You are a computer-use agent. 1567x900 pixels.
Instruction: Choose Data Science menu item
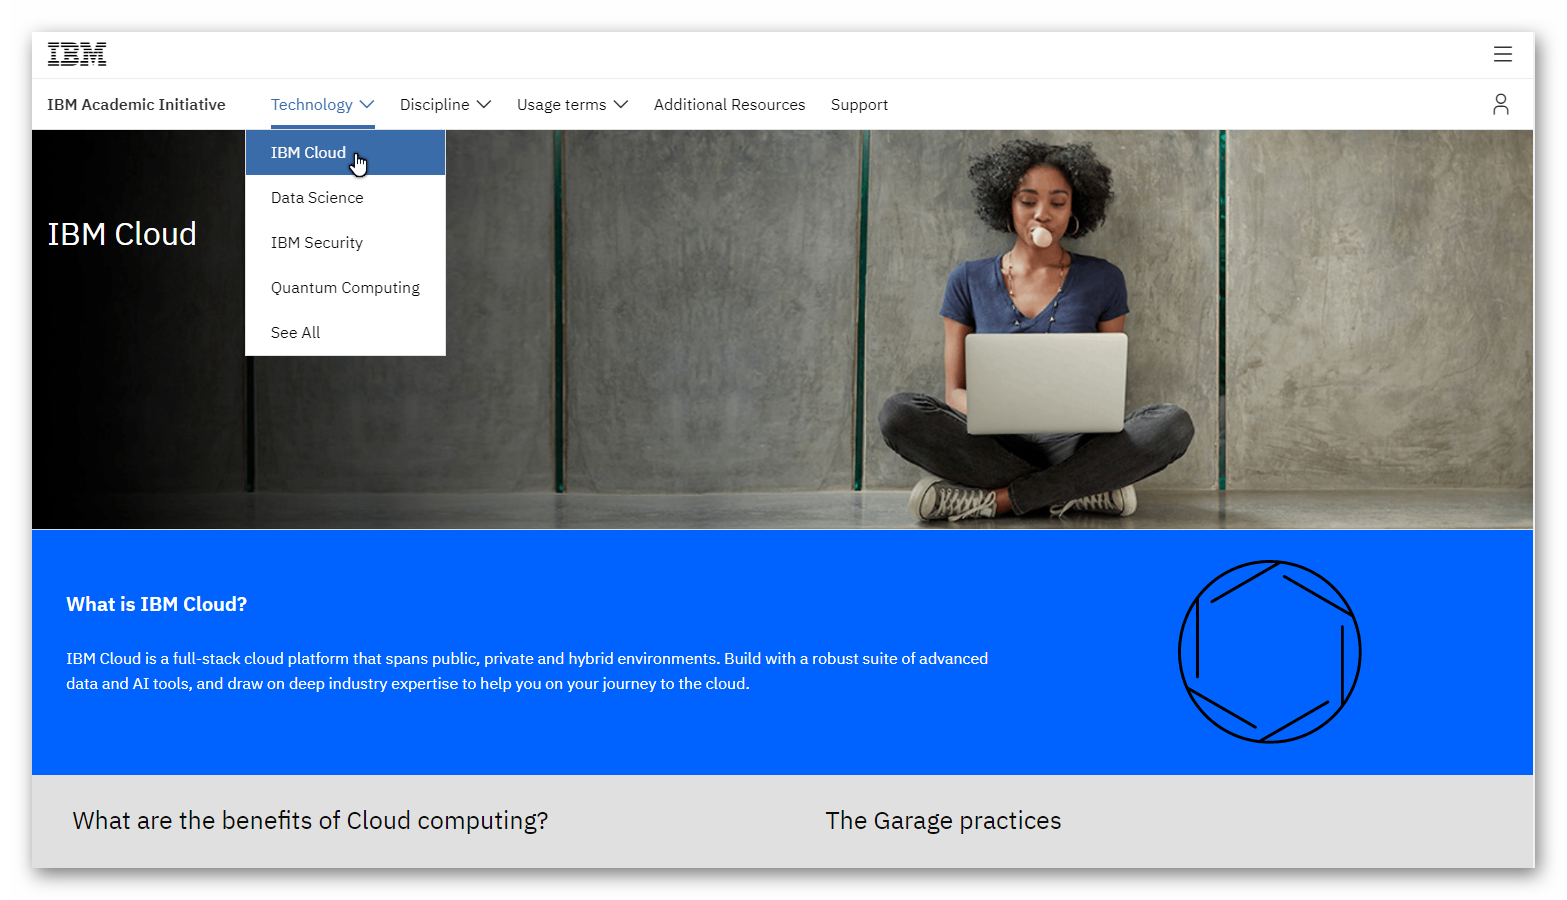tap(317, 198)
